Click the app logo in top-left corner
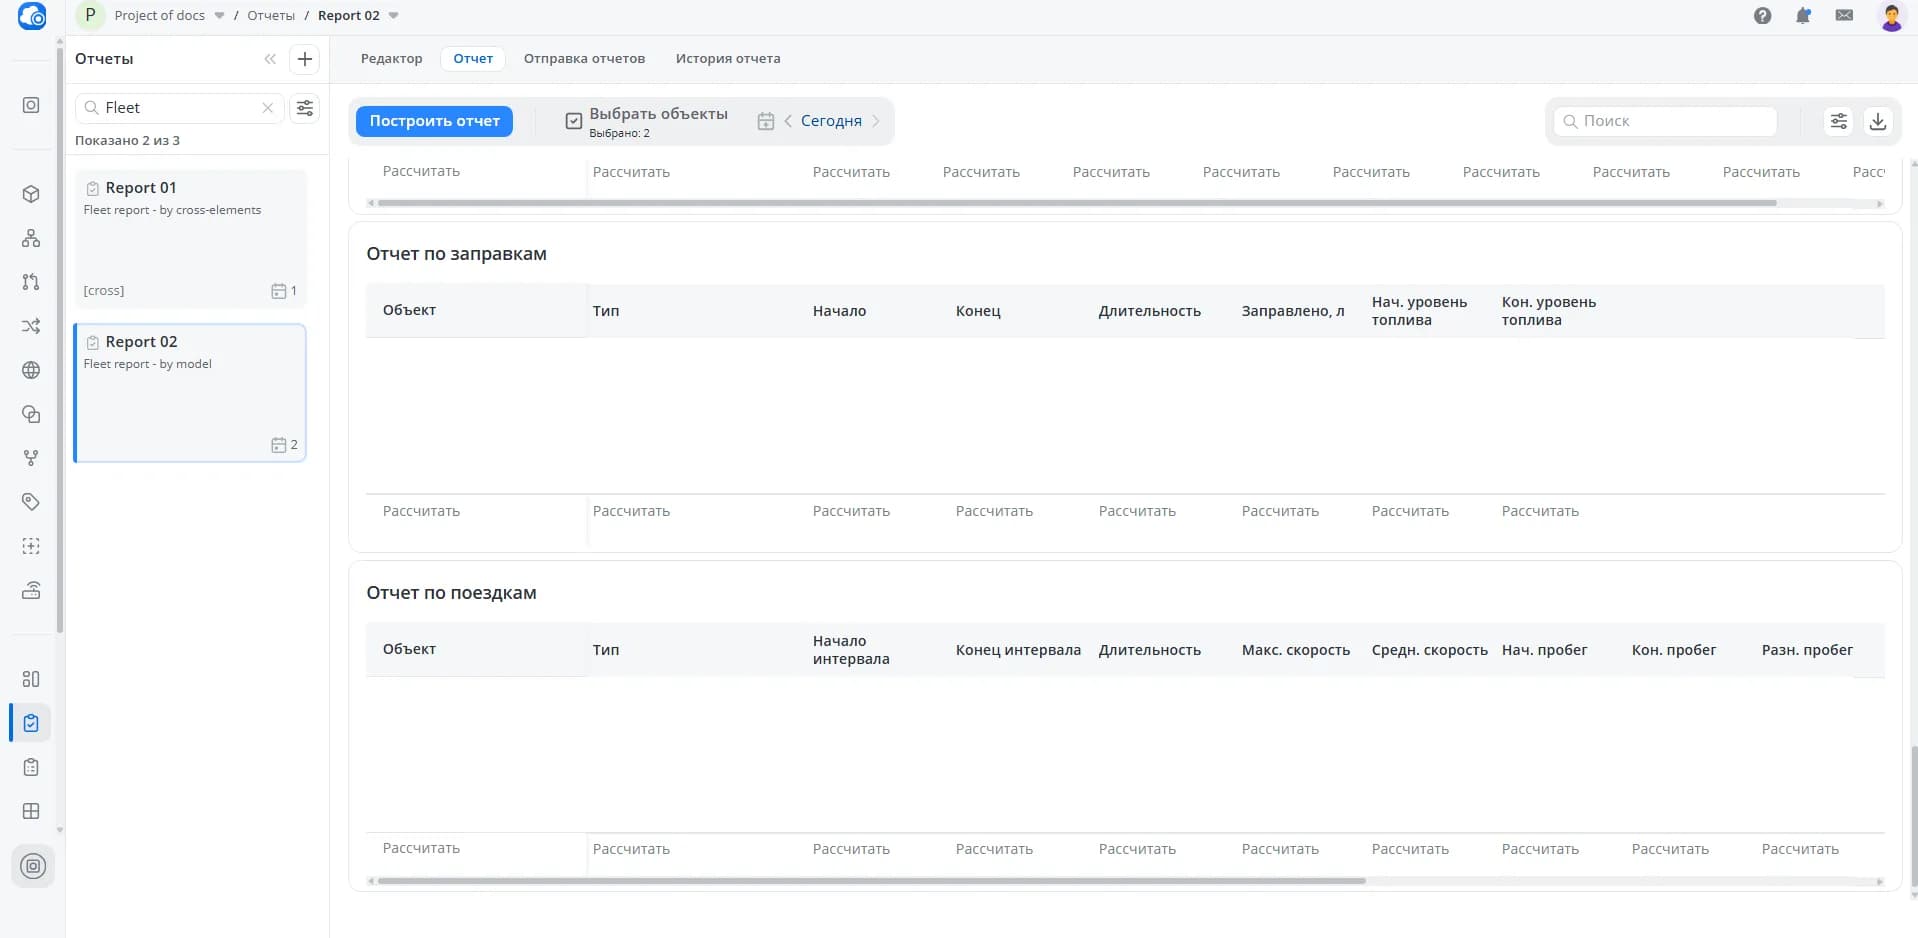 click(x=32, y=16)
